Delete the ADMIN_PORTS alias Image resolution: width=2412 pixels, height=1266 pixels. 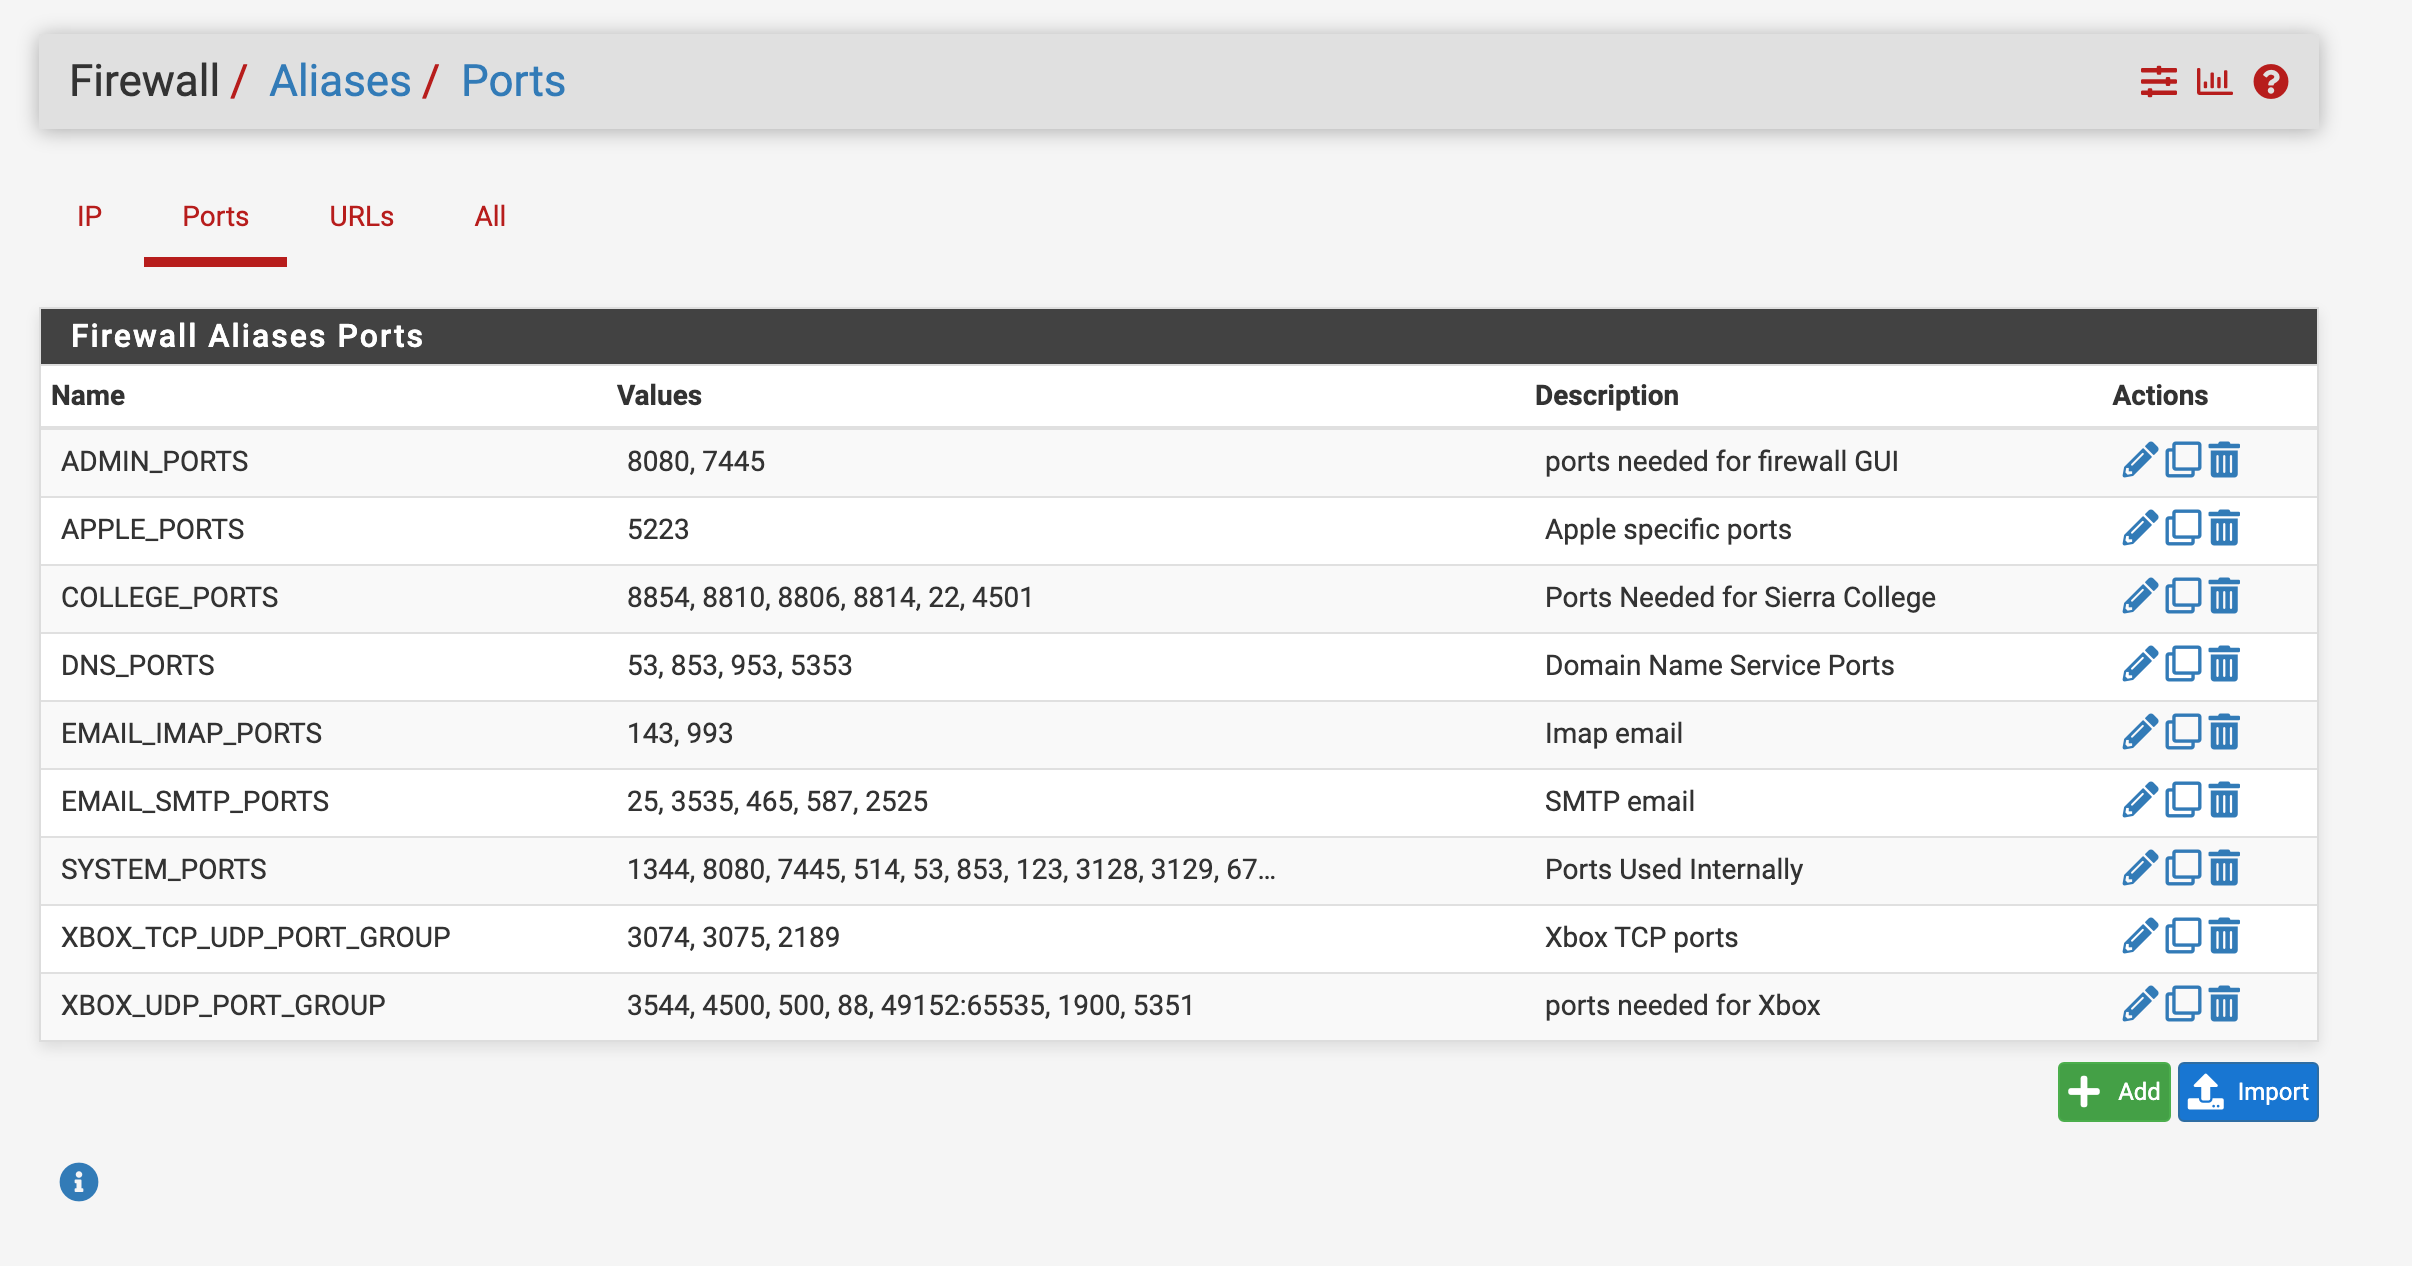tap(2224, 461)
